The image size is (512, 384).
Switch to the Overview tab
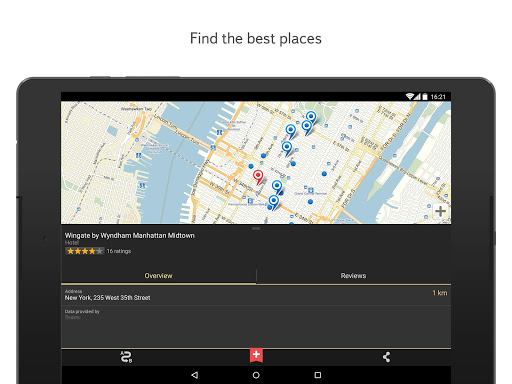pyautogui.click(x=159, y=276)
